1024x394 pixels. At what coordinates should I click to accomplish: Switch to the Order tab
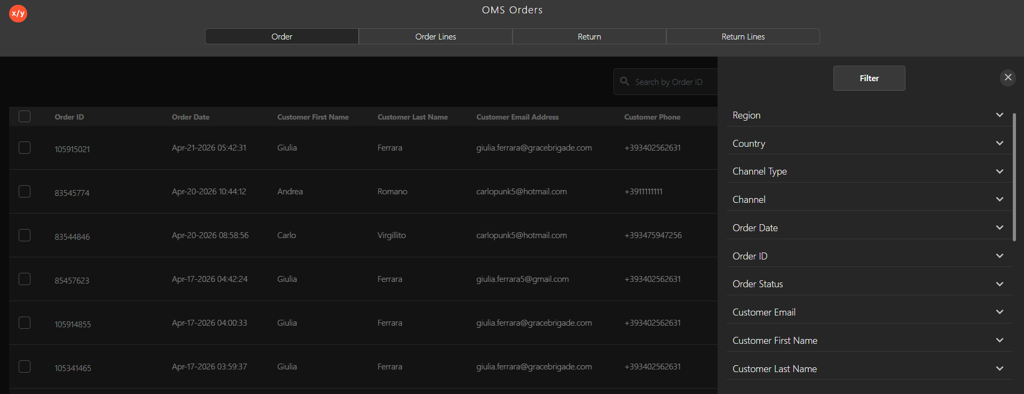(281, 37)
